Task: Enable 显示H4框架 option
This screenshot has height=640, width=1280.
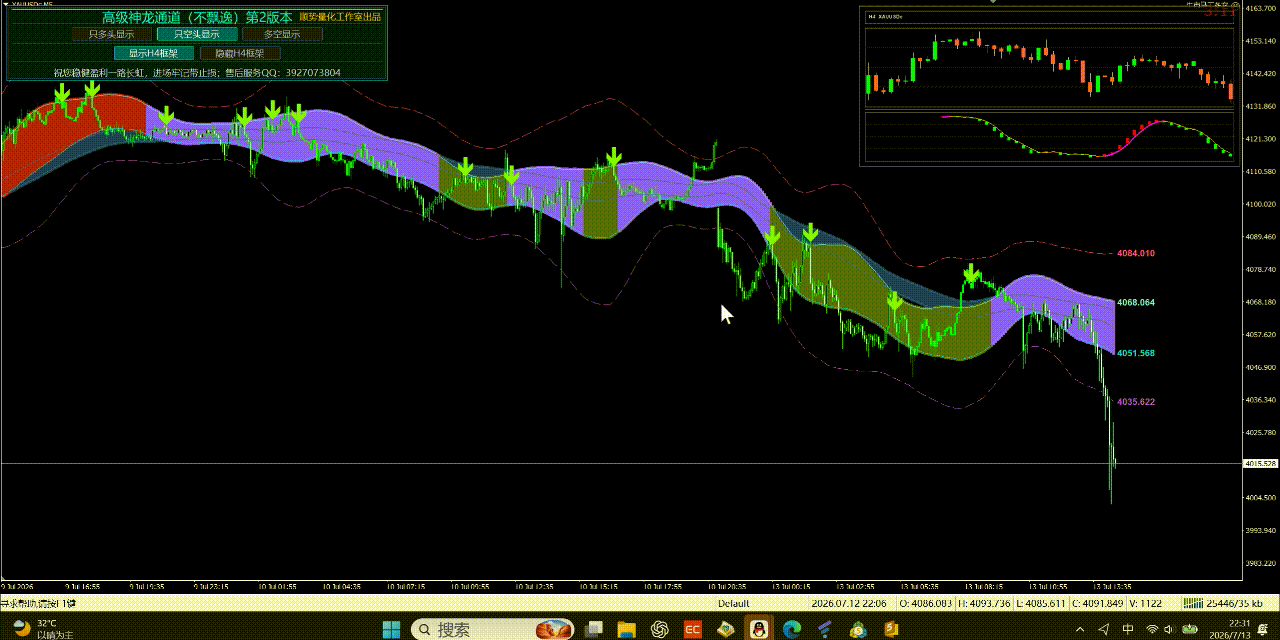Action: [x=154, y=53]
